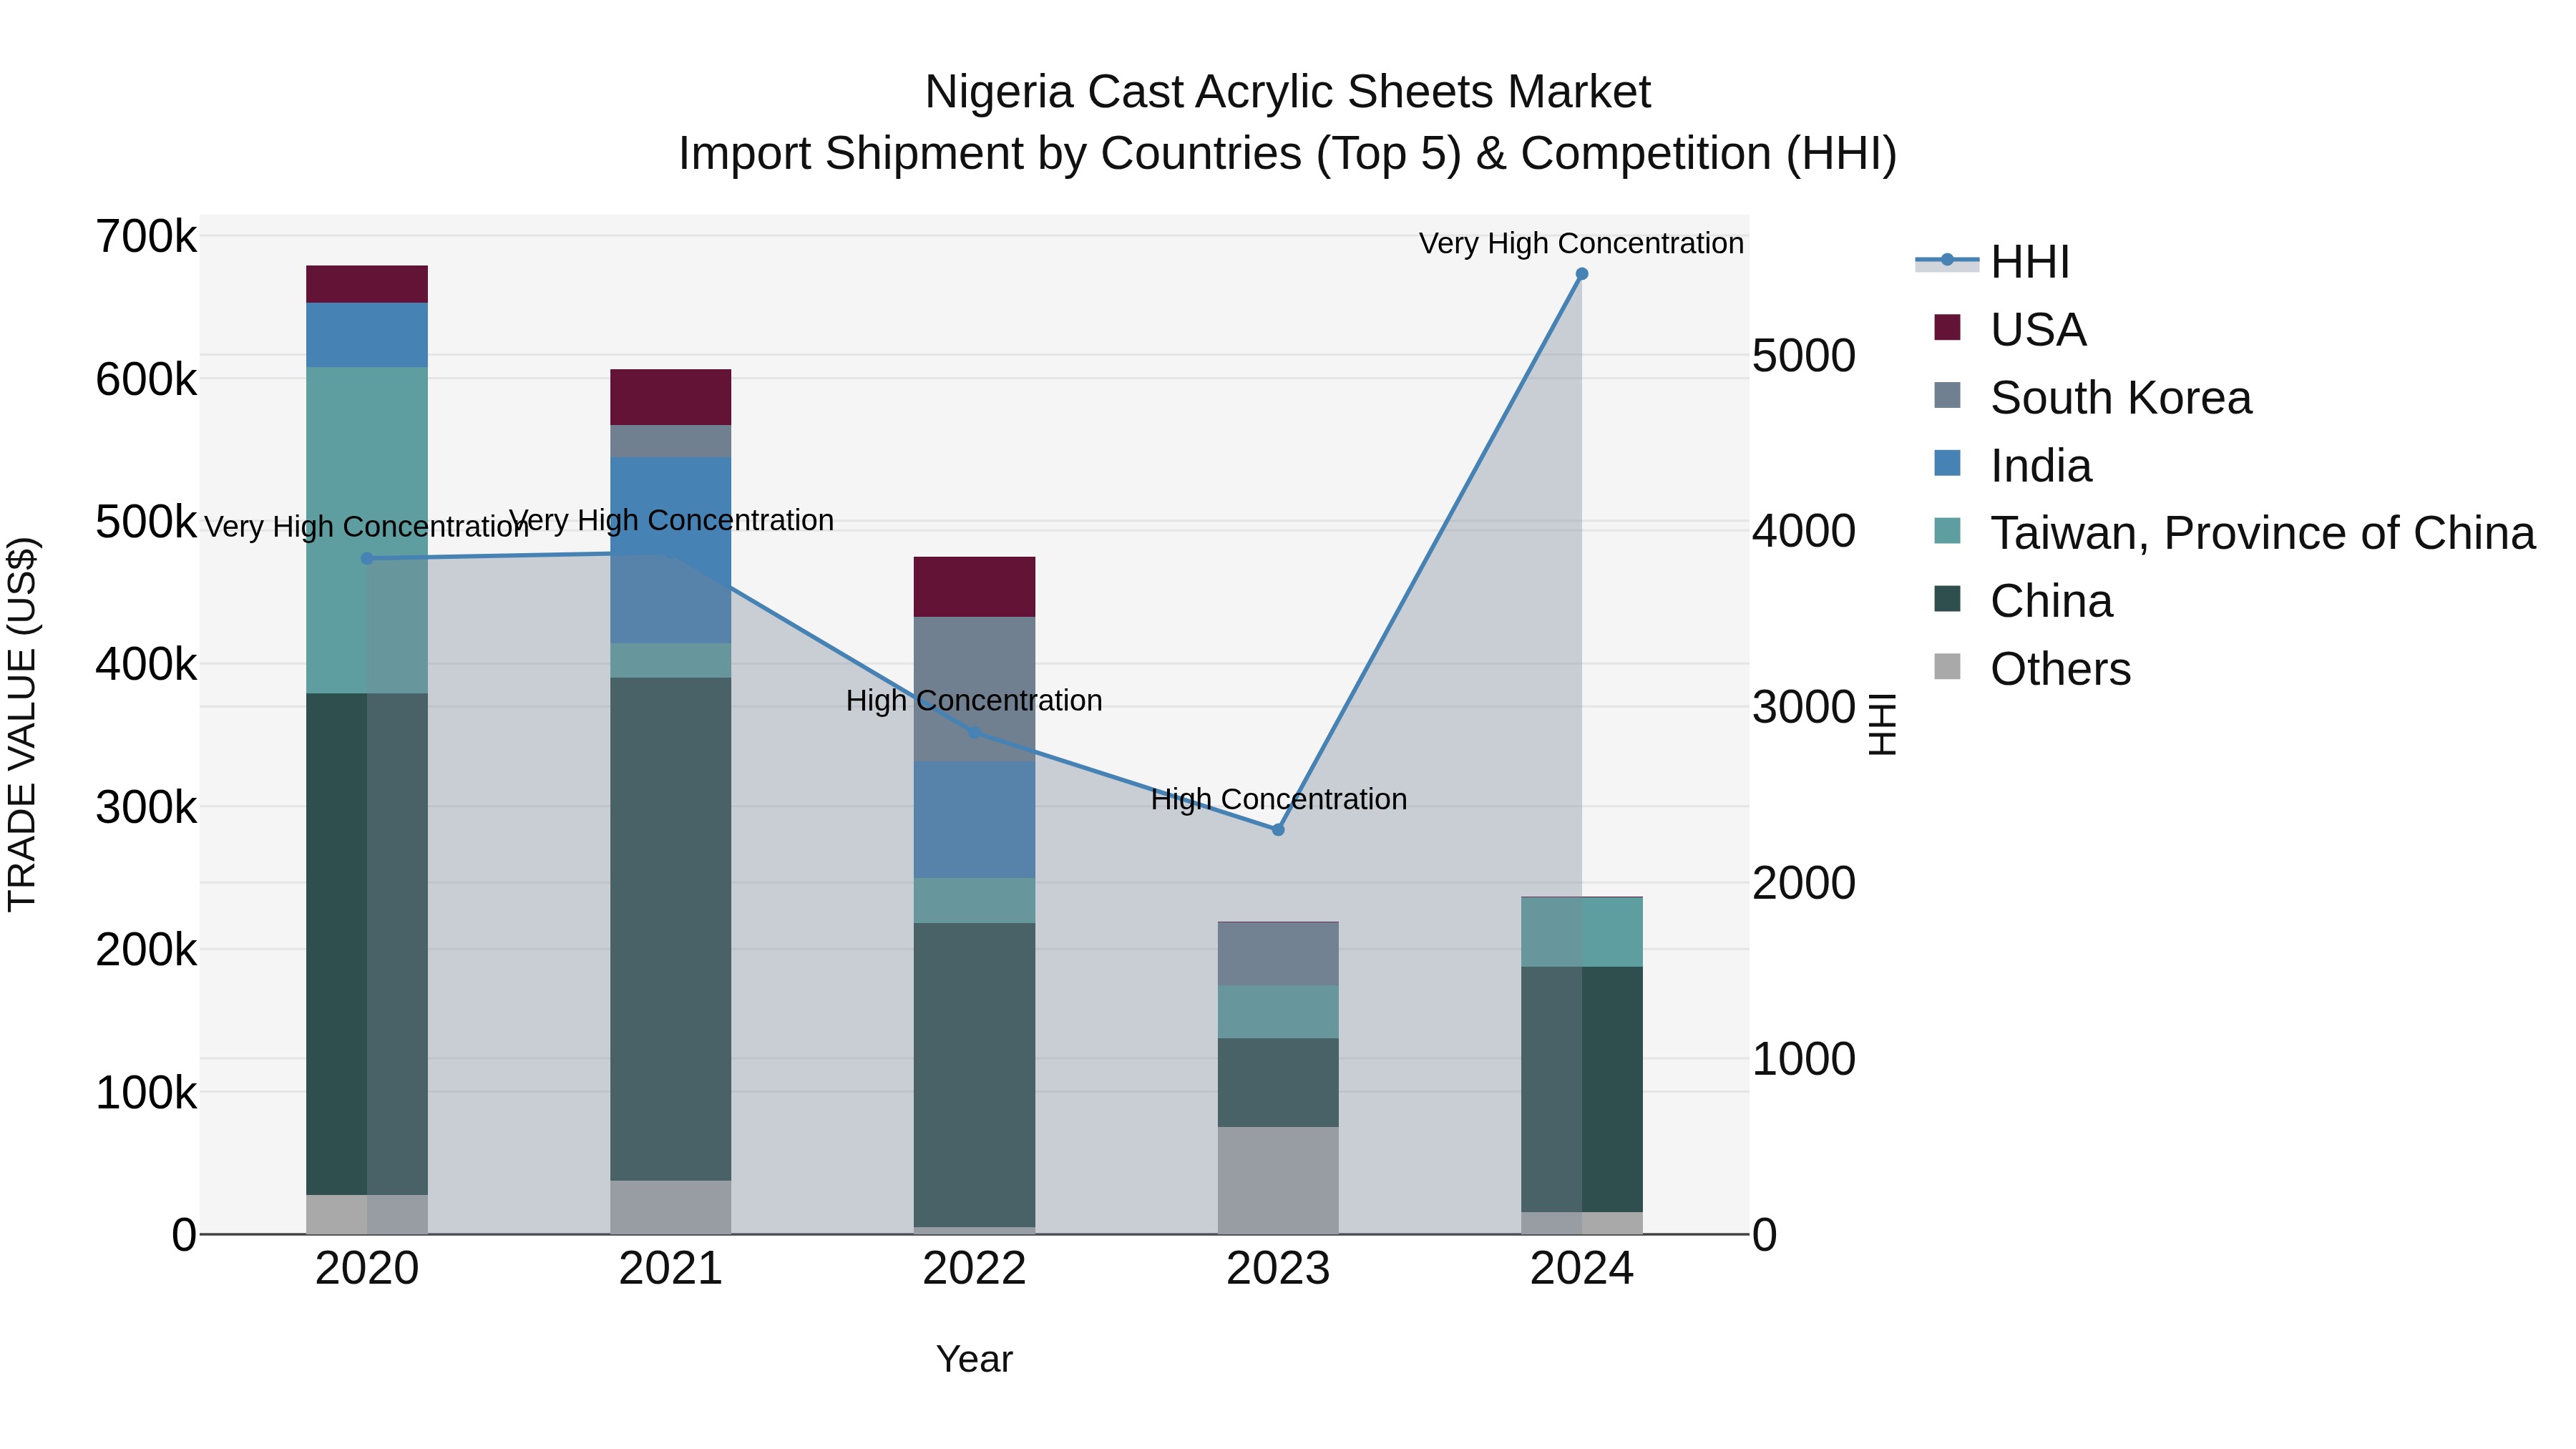Click the '1000' HHI axis tick label
This screenshot has height=1449, width=2576.
click(x=1803, y=1059)
